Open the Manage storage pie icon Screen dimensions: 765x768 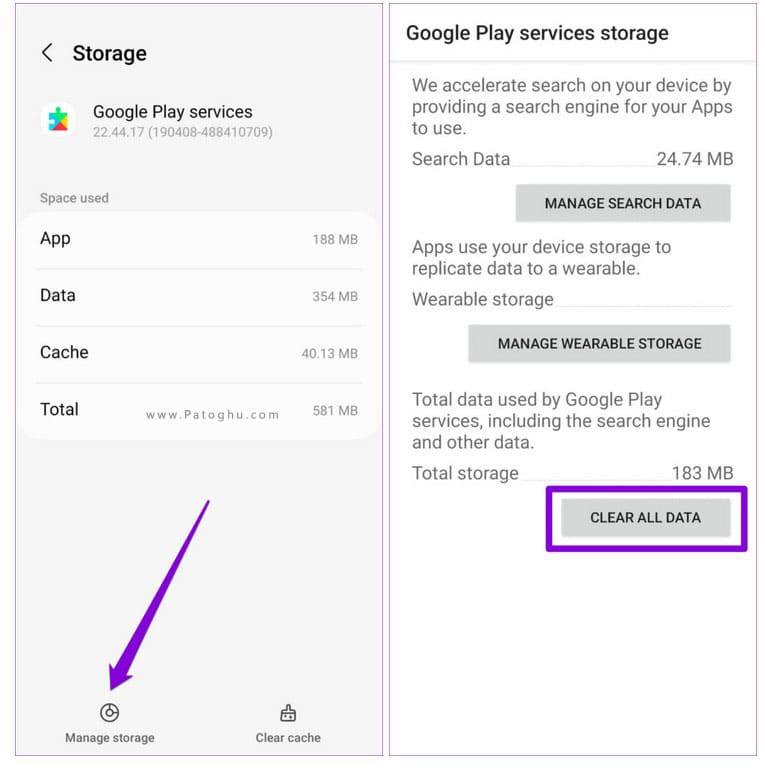click(109, 712)
